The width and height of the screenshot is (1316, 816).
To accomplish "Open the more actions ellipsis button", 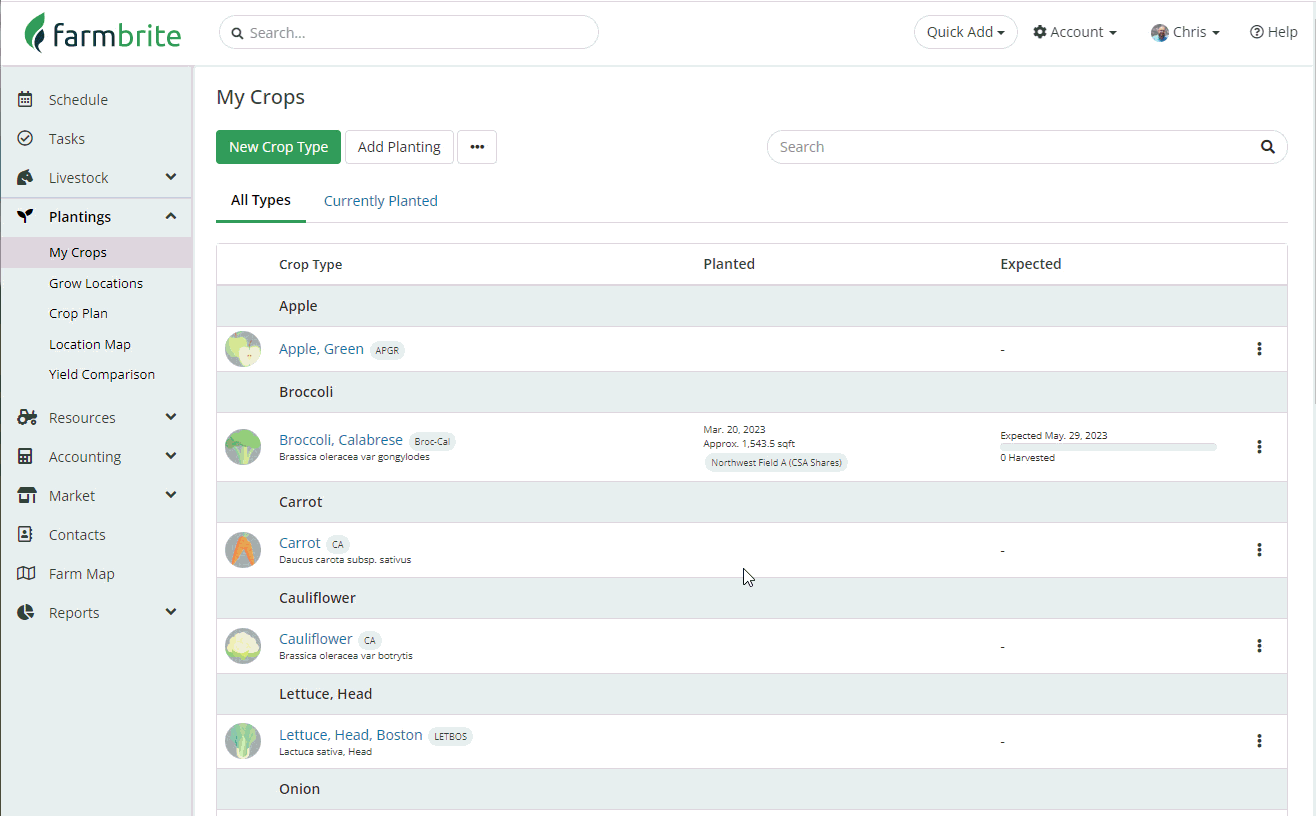I will click(477, 147).
